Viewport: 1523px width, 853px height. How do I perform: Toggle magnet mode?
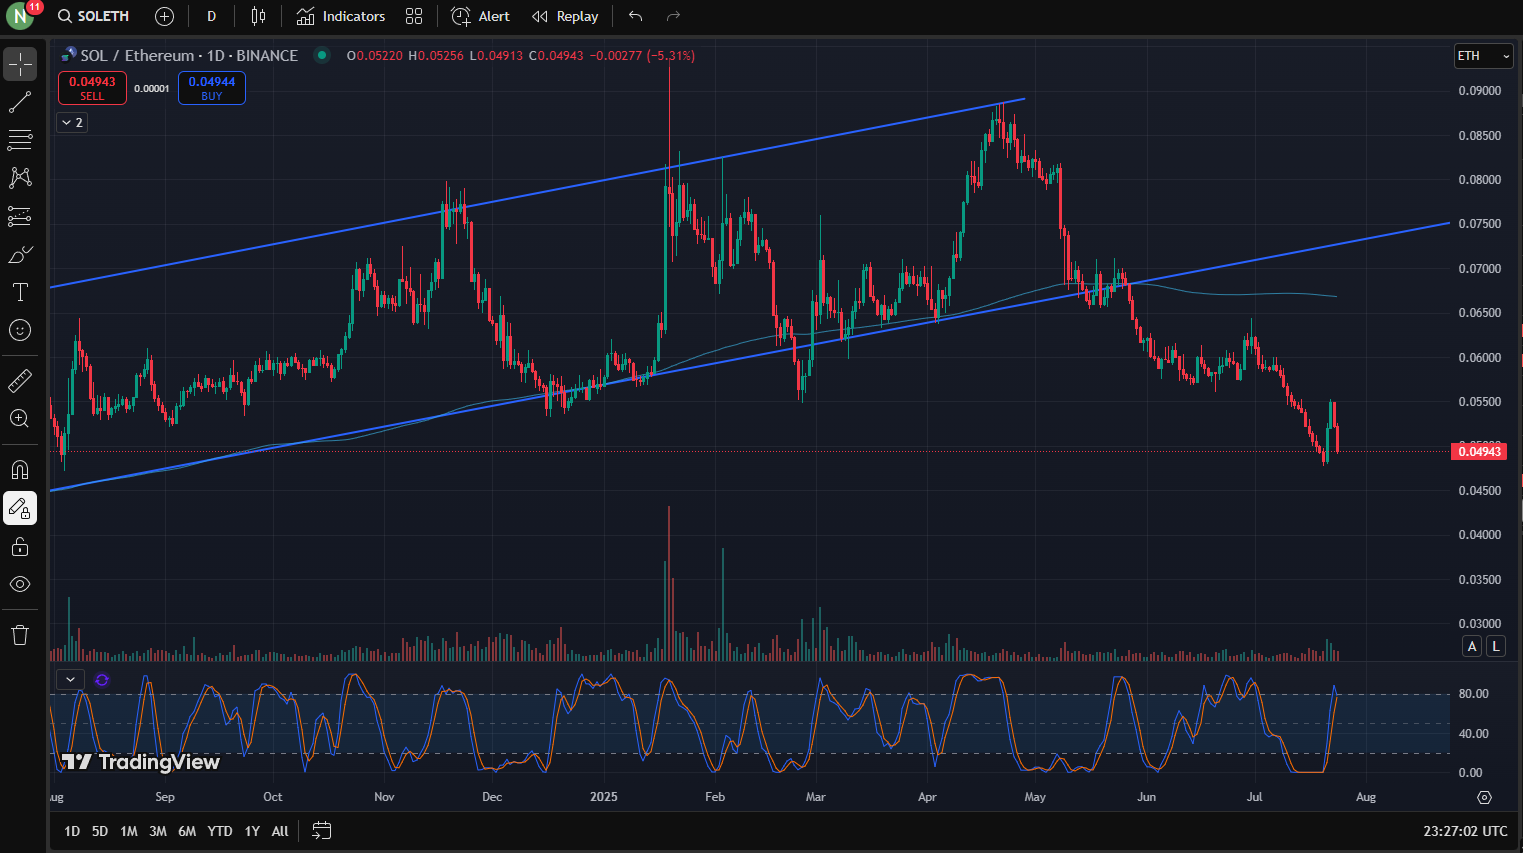click(x=20, y=470)
